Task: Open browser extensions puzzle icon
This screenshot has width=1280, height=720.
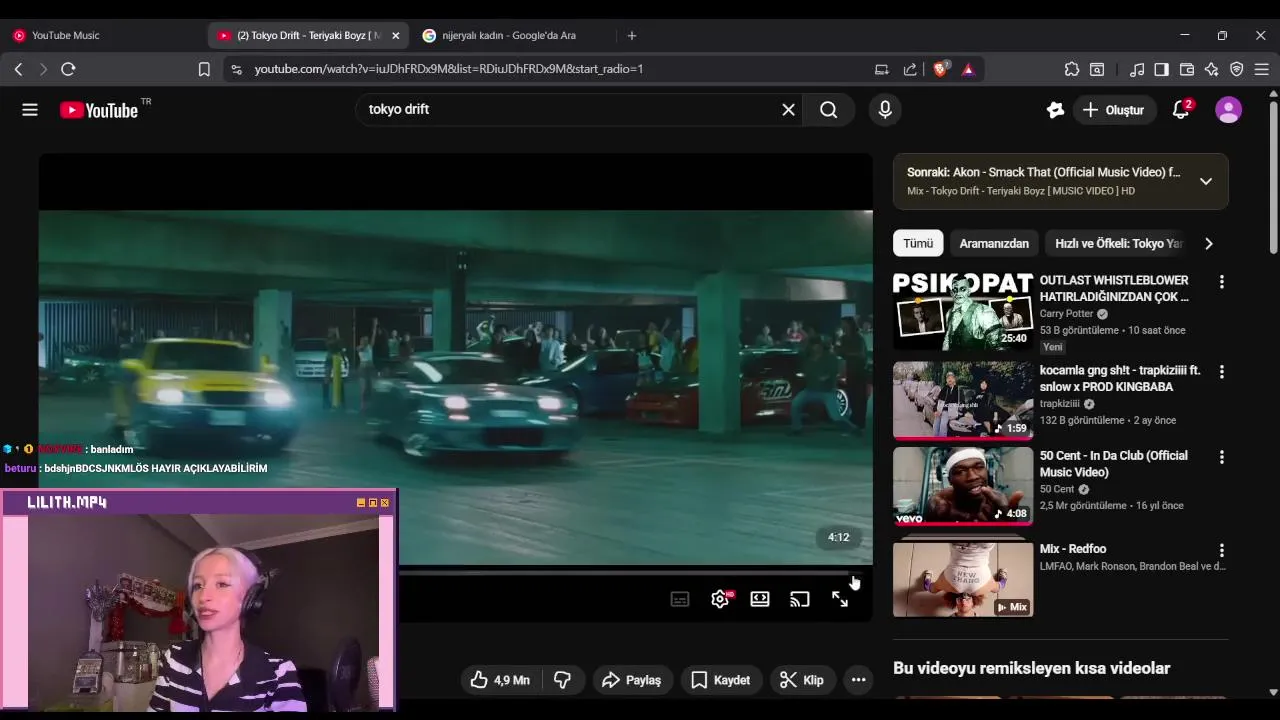Action: pos(1072,69)
